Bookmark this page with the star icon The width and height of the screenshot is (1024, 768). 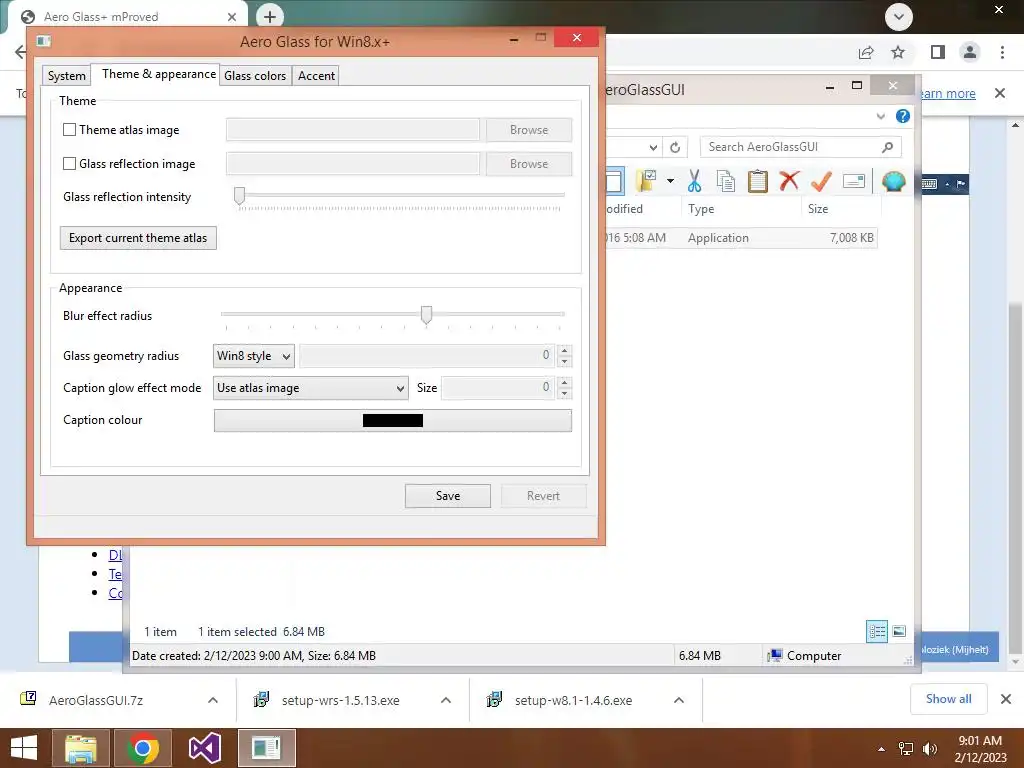[898, 52]
